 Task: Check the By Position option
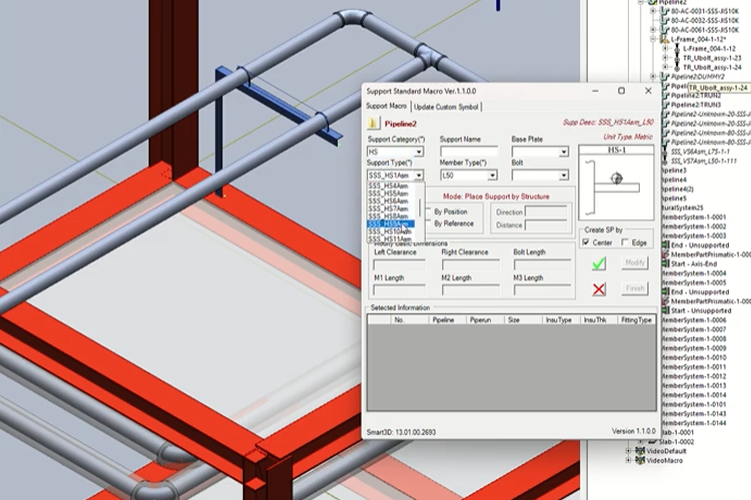coord(427,211)
